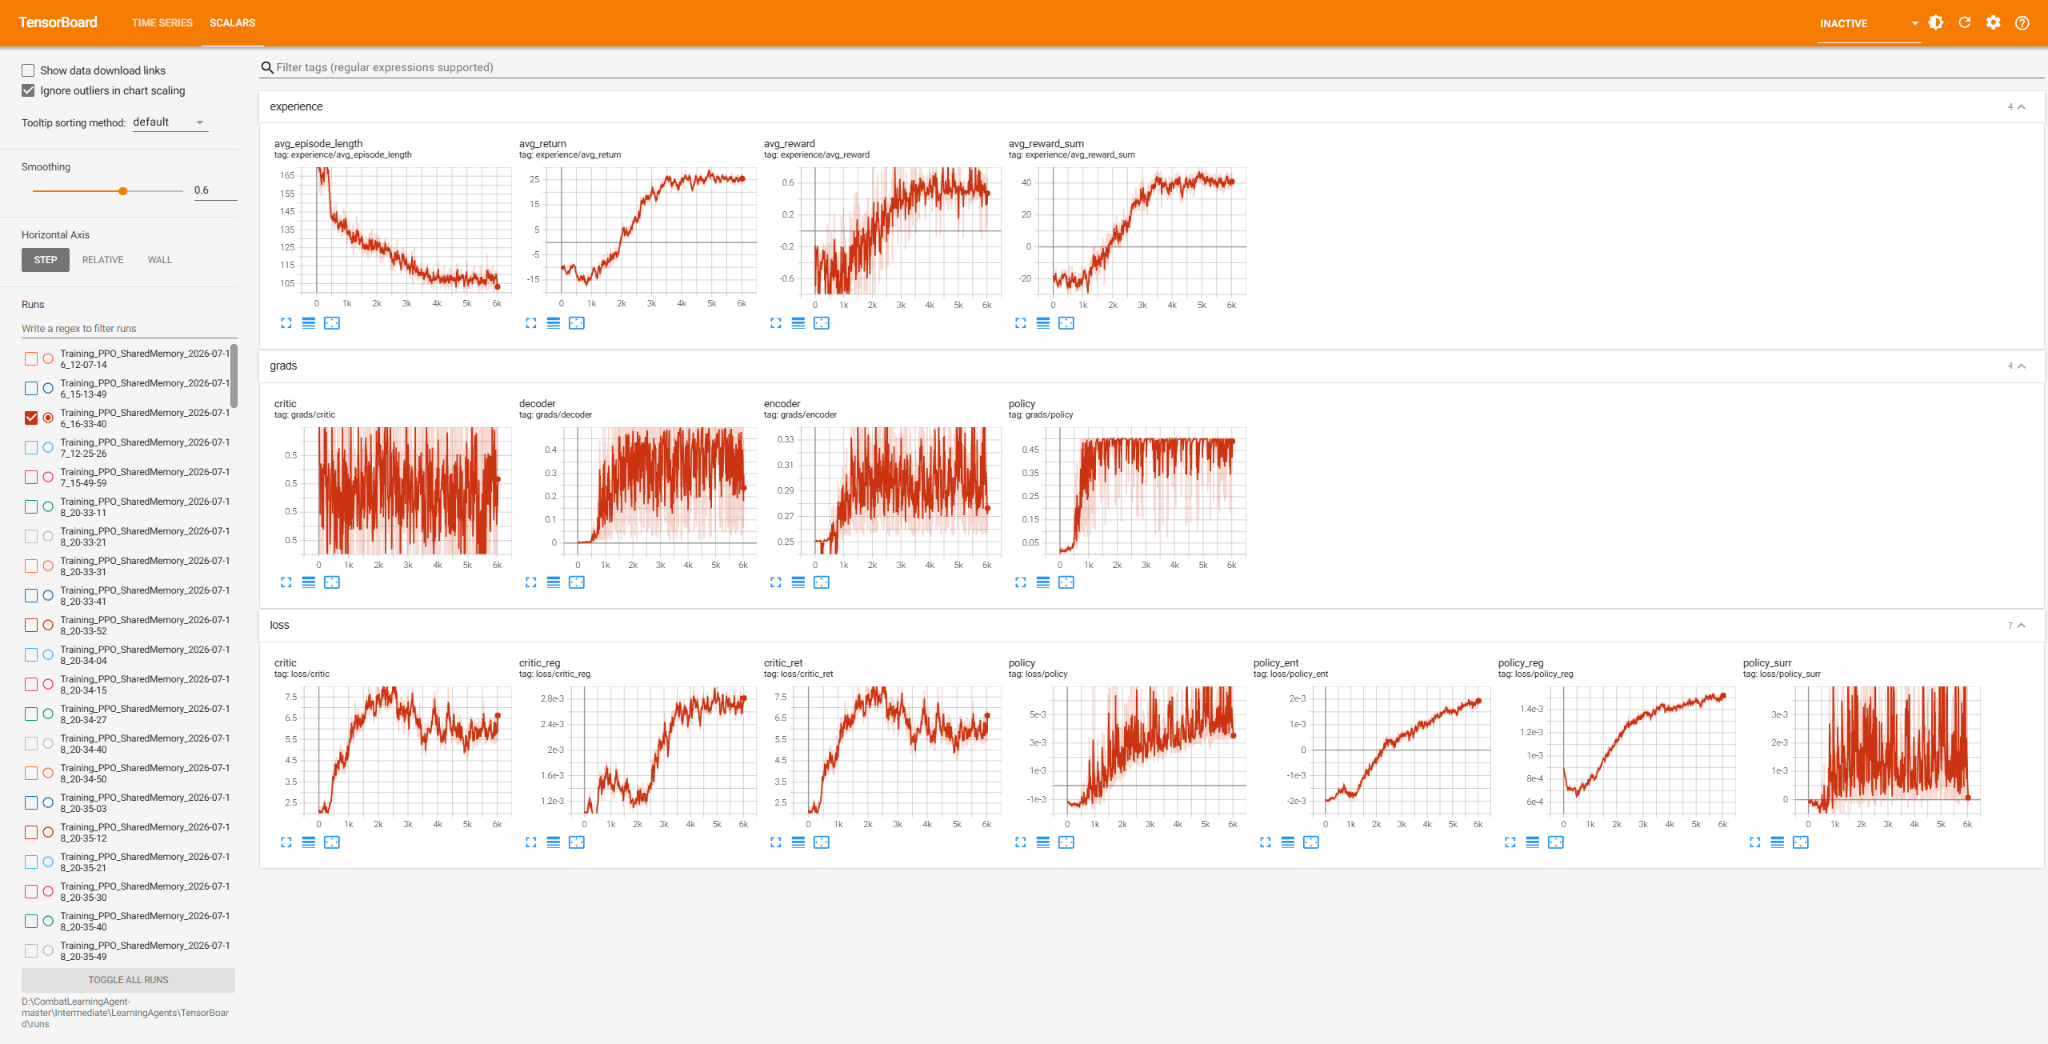This screenshot has width=2048, height=1044.
Task: Set horizontal axis to WALL
Action: tap(160, 260)
